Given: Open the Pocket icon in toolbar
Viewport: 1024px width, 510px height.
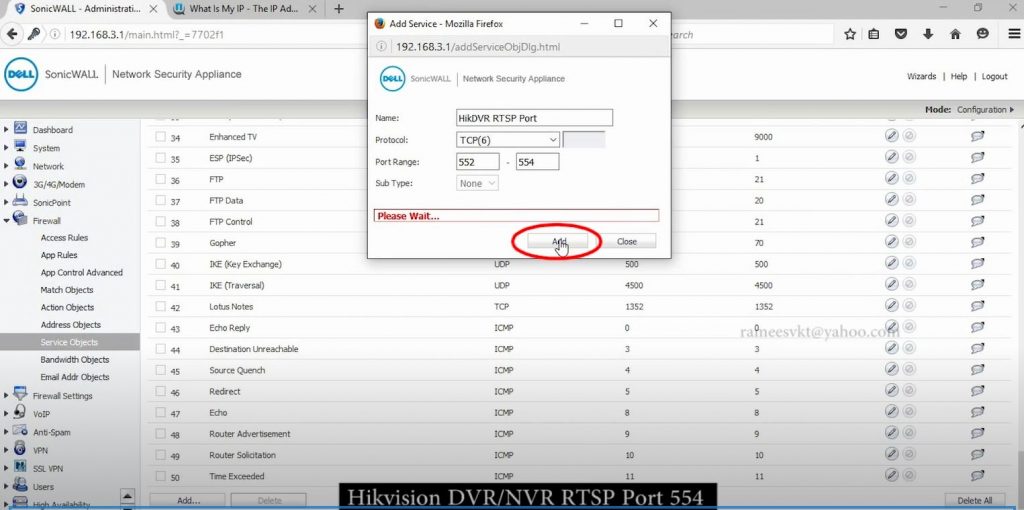Looking at the screenshot, I should (901, 35).
